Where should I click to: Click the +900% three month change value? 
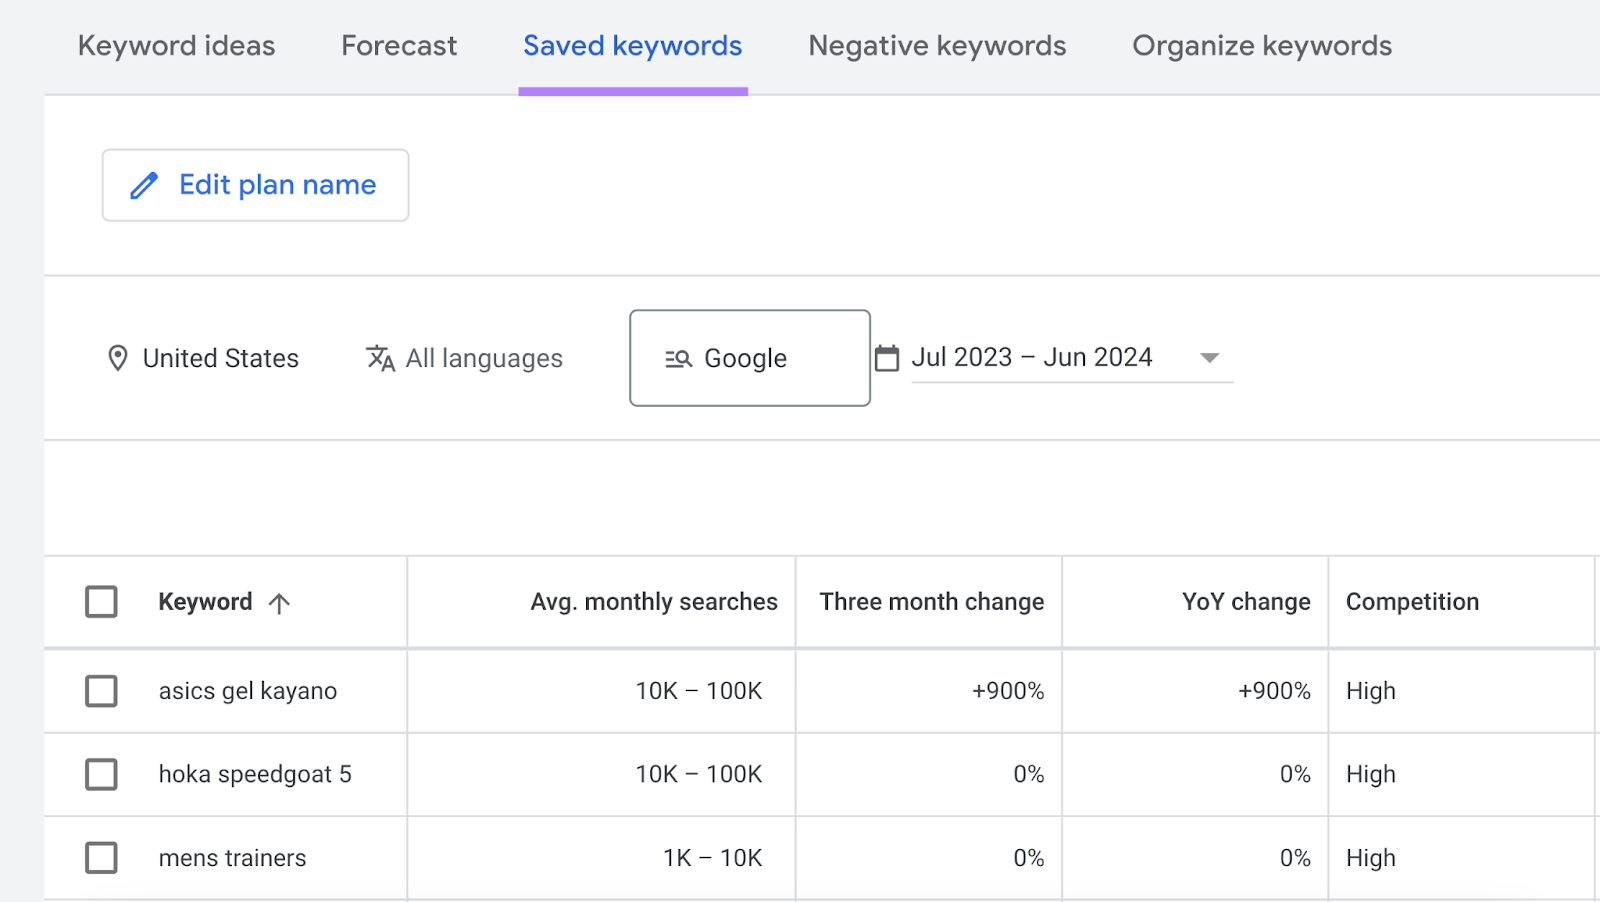click(1008, 691)
